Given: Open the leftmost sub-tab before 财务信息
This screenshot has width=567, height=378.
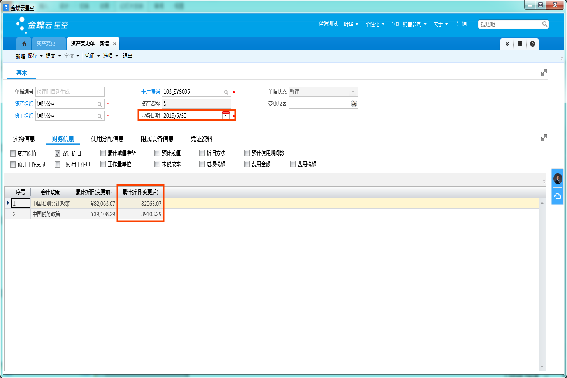Looking at the screenshot, I should click(x=24, y=139).
